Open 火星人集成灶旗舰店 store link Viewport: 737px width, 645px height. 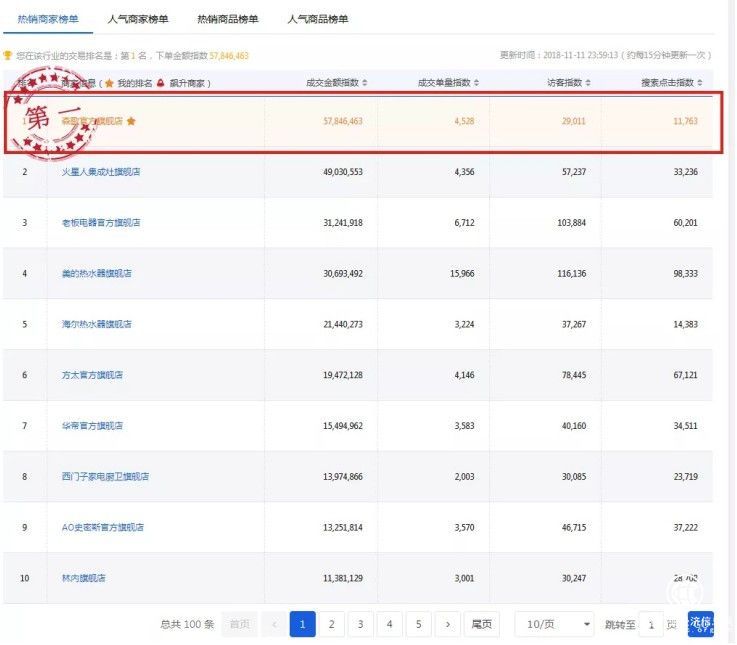tap(100, 172)
